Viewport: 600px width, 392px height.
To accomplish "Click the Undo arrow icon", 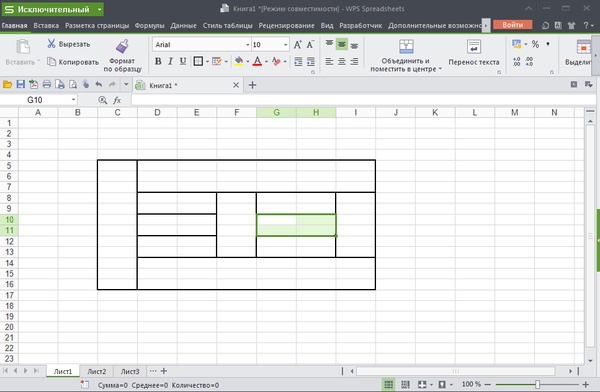I will click(x=99, y=85).
